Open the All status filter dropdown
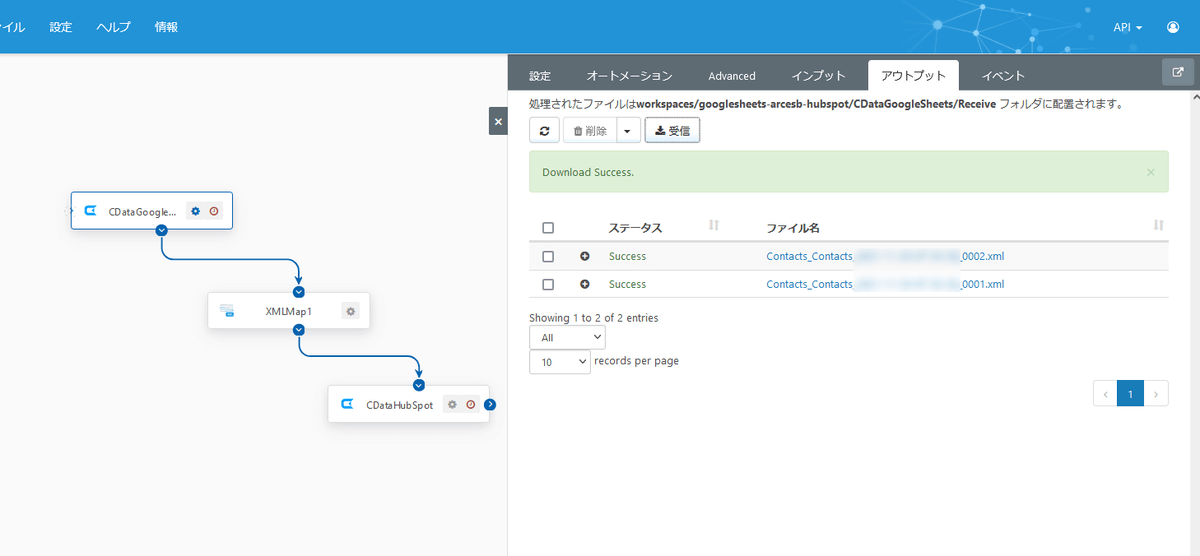 click(x=567, y=338)
